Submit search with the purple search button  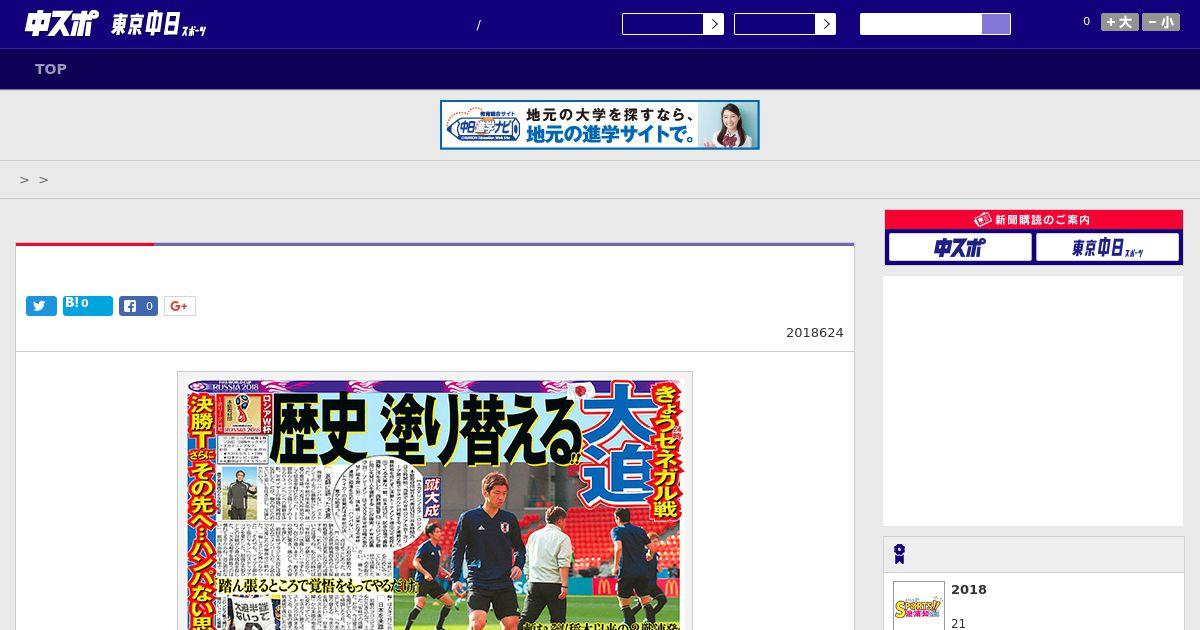point(996,24)
